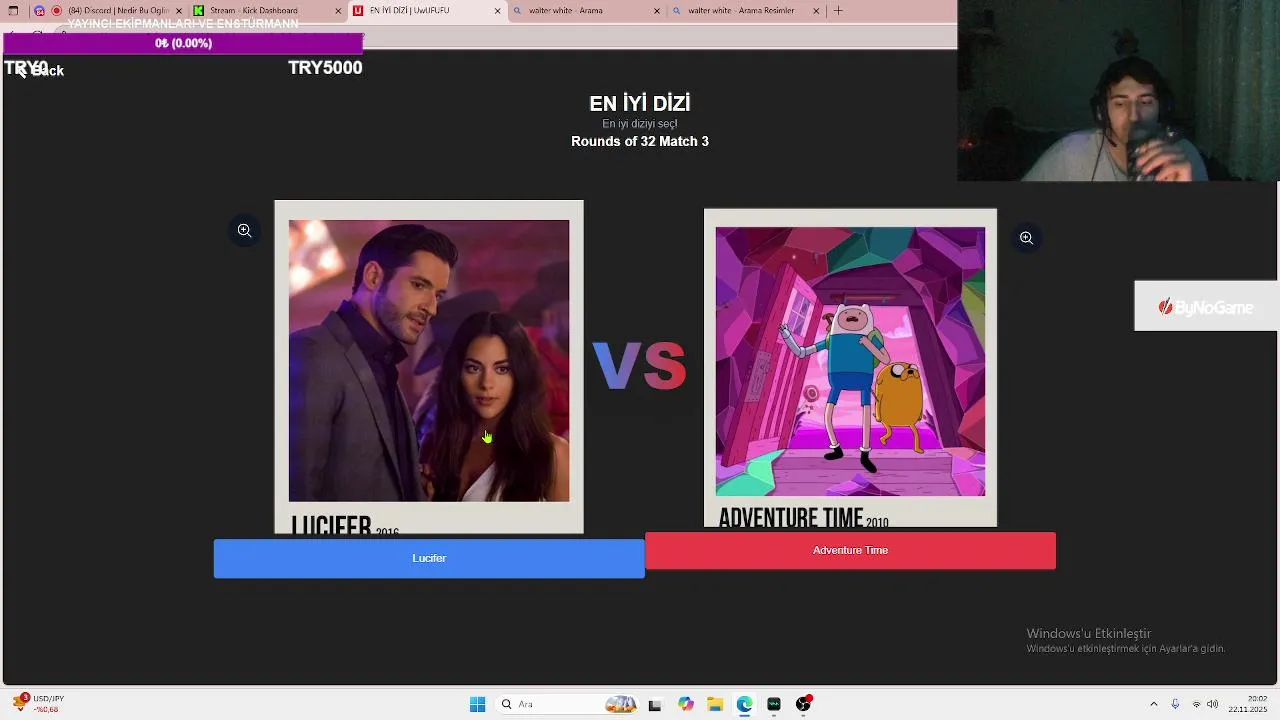
Task: Show hidden system tray icons
Action: point(1153,704)
